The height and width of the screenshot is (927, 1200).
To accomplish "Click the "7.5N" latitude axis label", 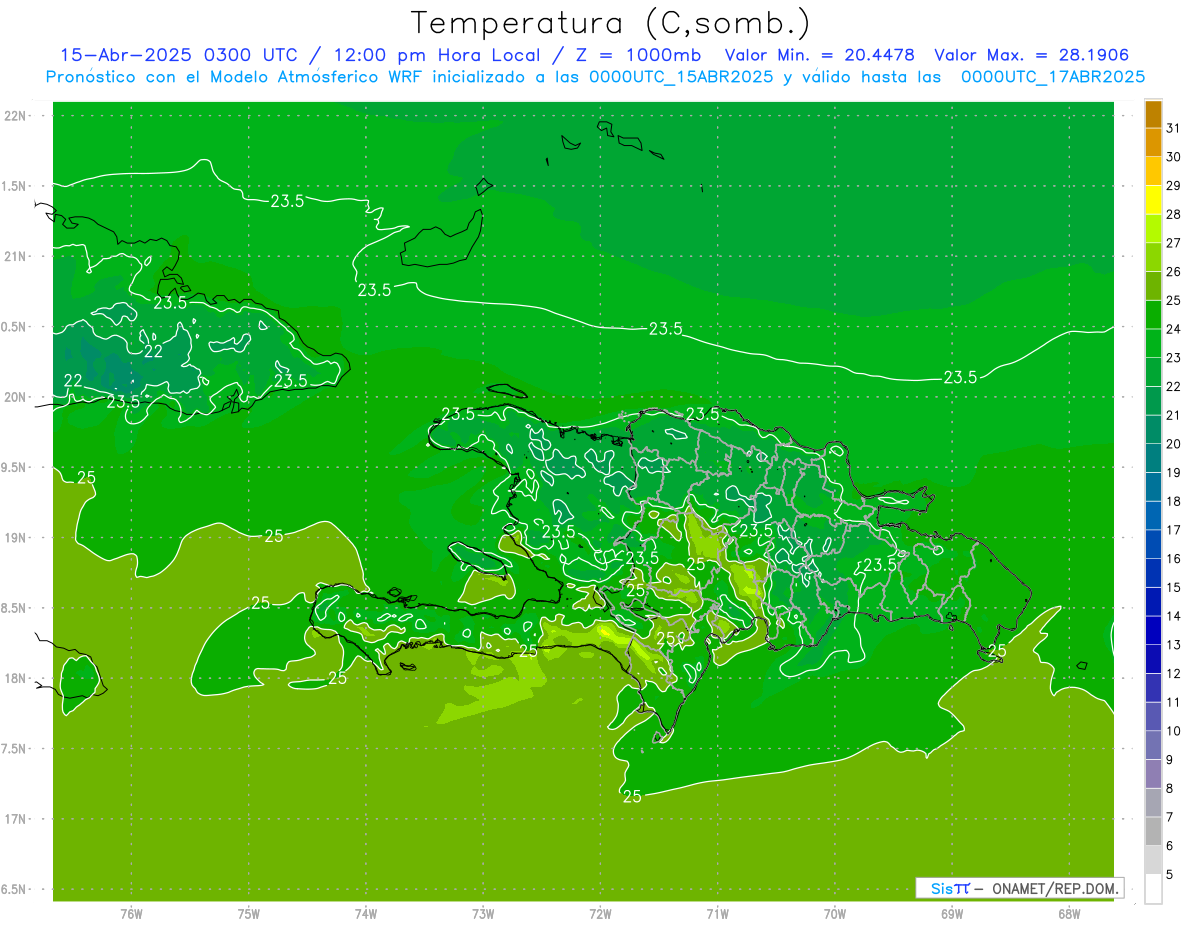I will tap(16, 748).
